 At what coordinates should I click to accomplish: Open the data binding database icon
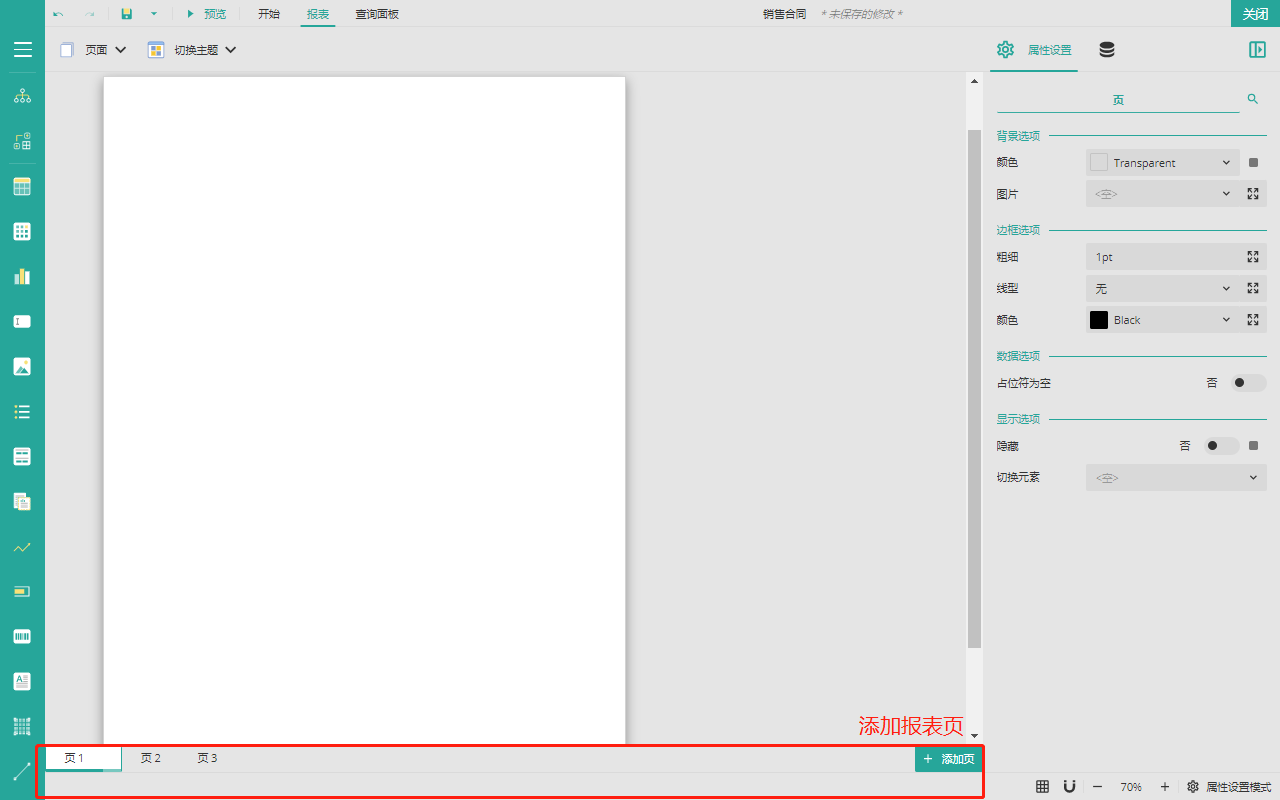coord(1107,50)
